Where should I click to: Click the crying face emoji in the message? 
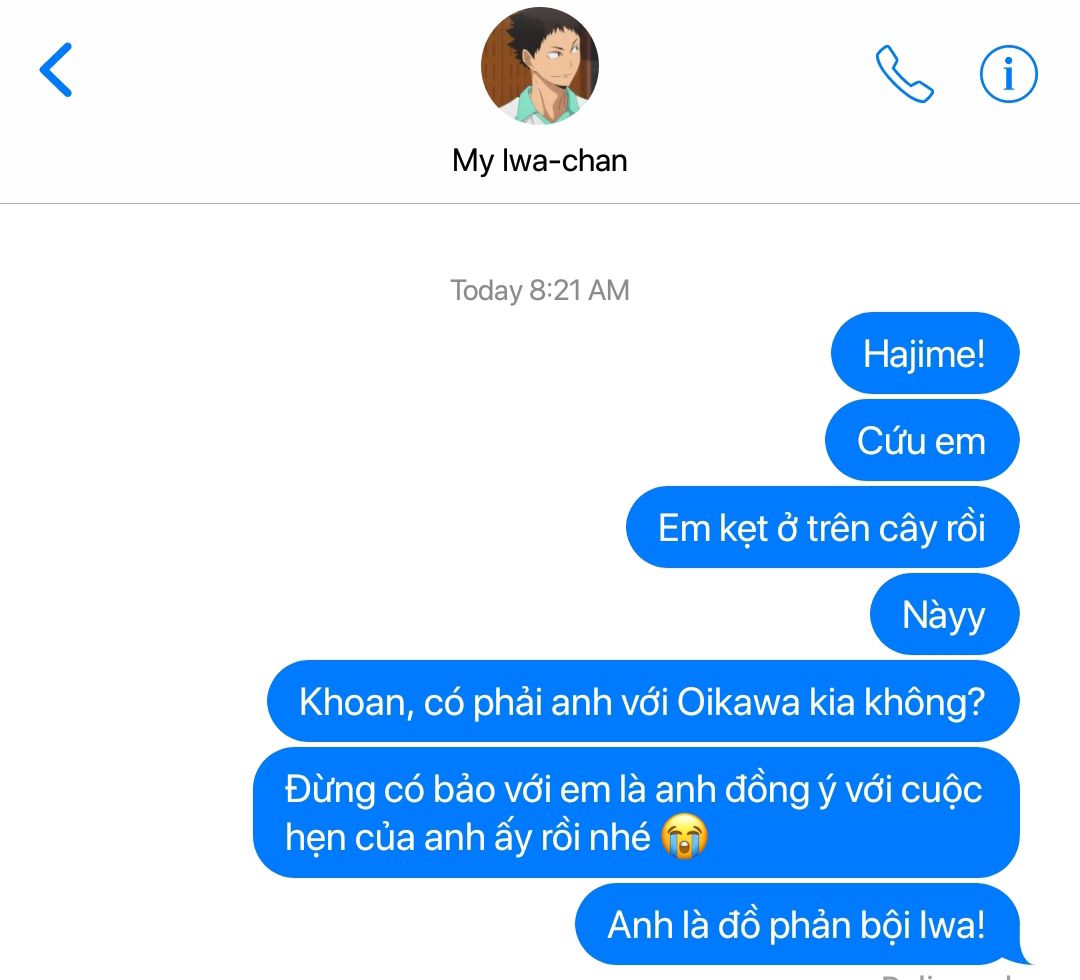(684, 836)
